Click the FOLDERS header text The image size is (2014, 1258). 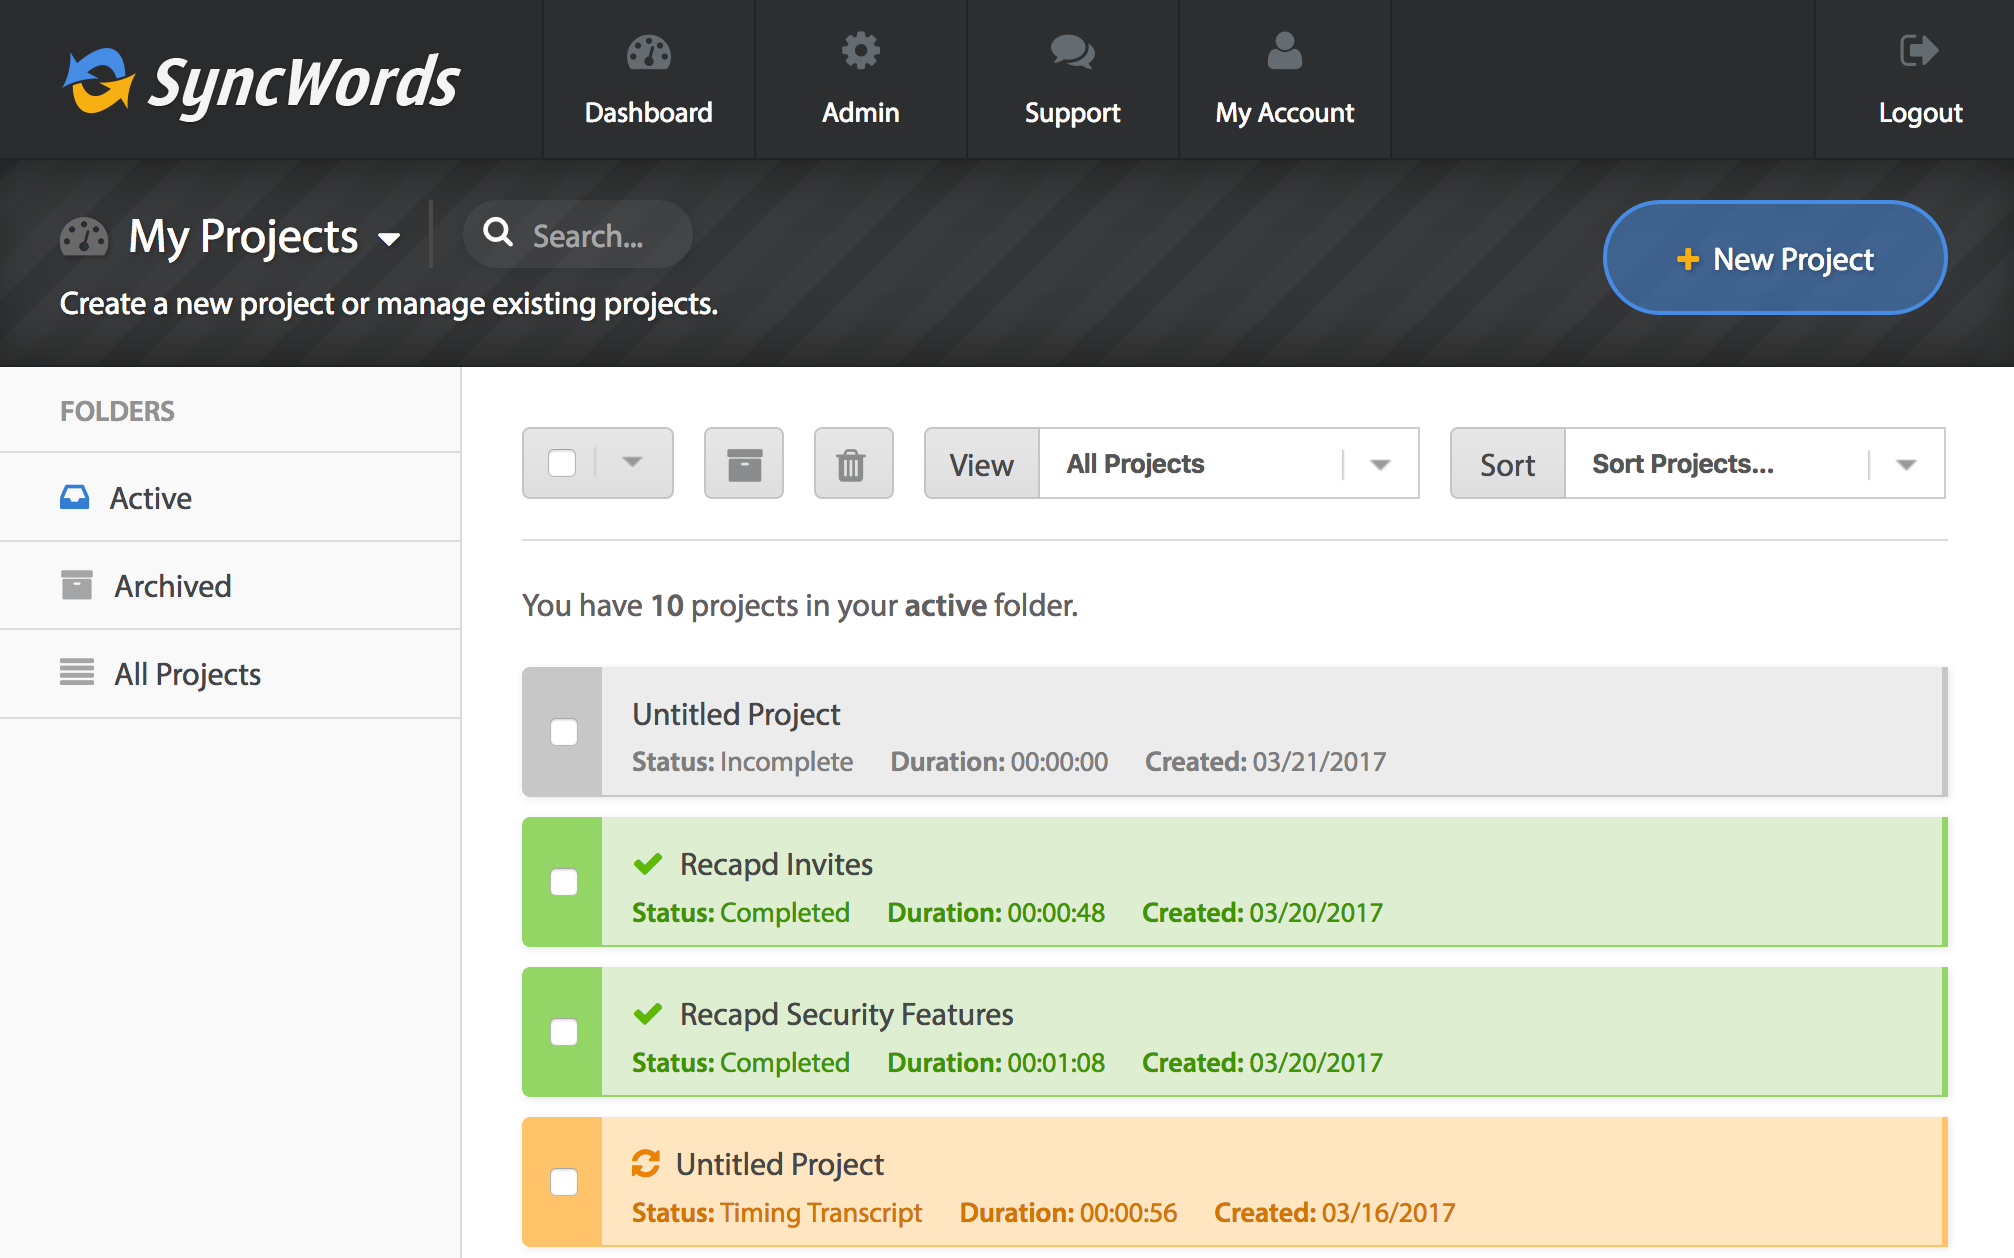click(x=117, y=411)
